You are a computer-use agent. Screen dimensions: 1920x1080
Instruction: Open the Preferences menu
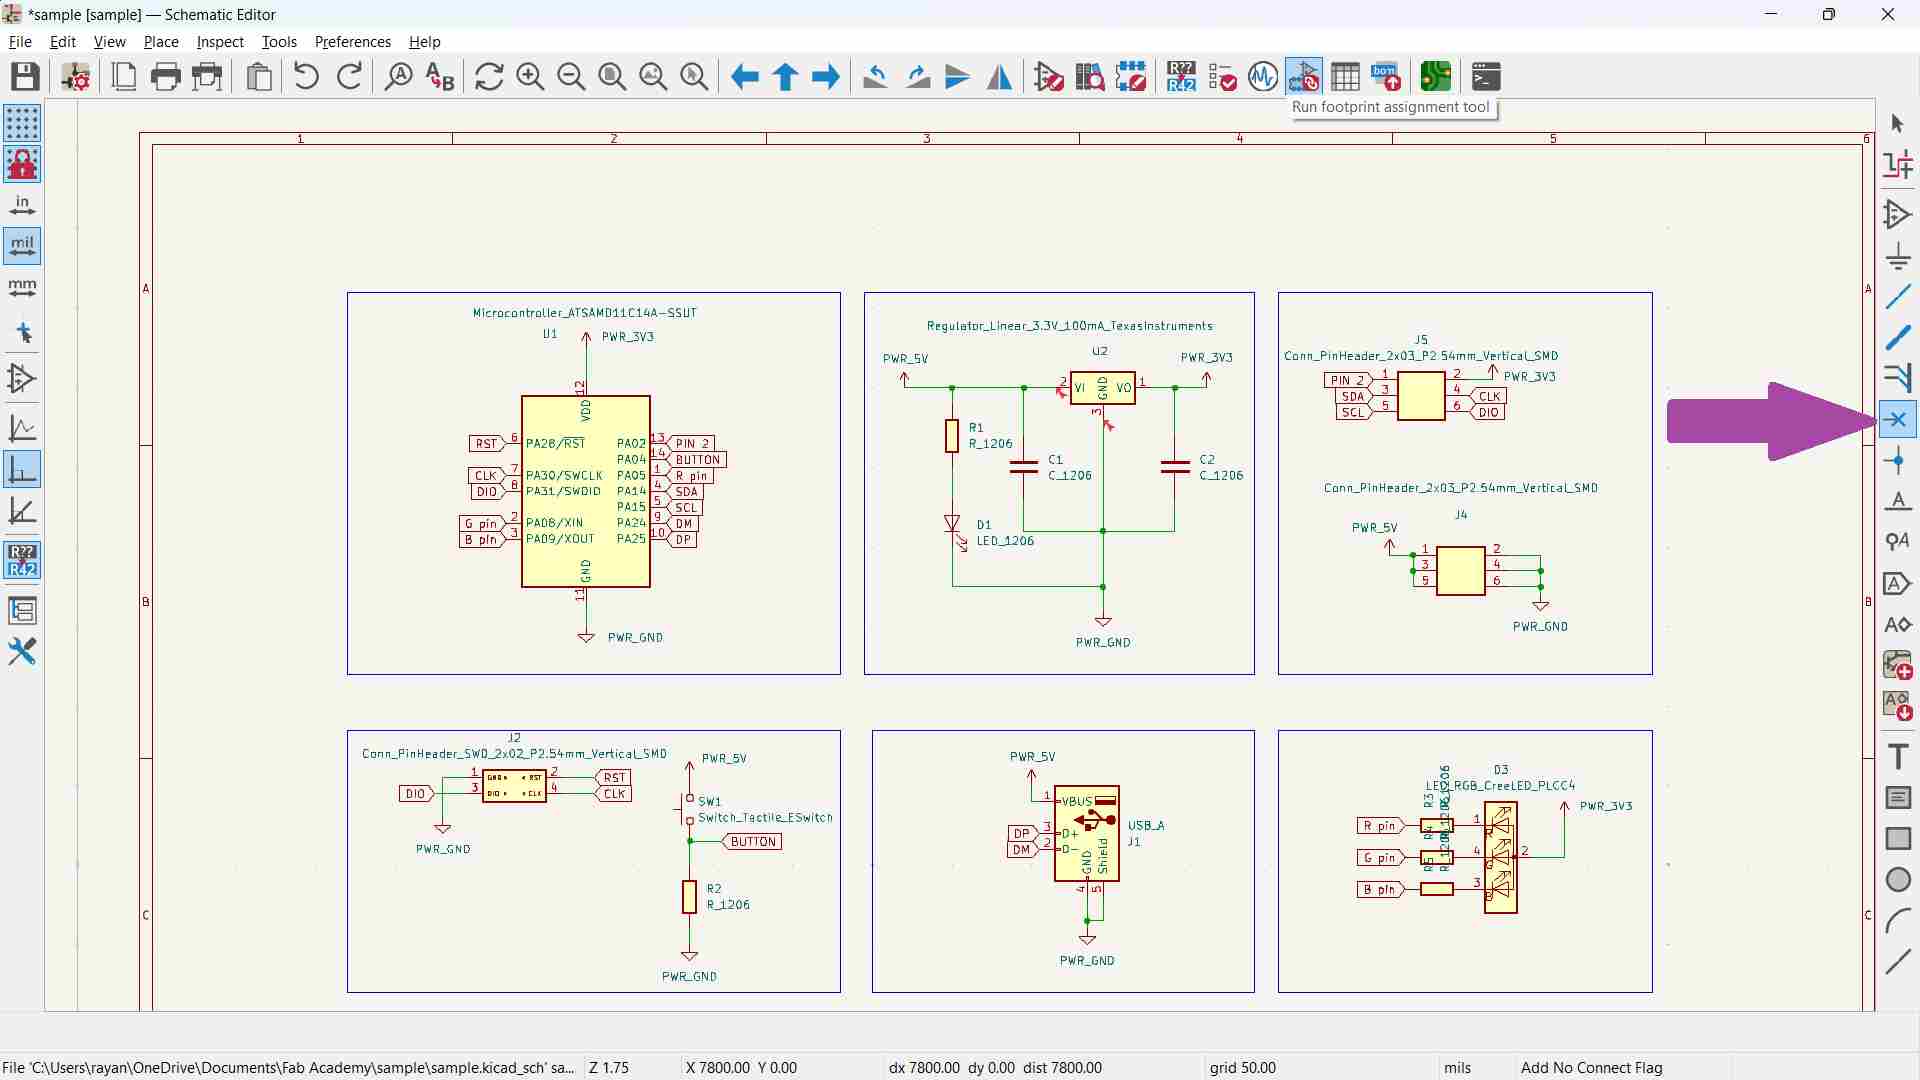(x=352, y=42)
